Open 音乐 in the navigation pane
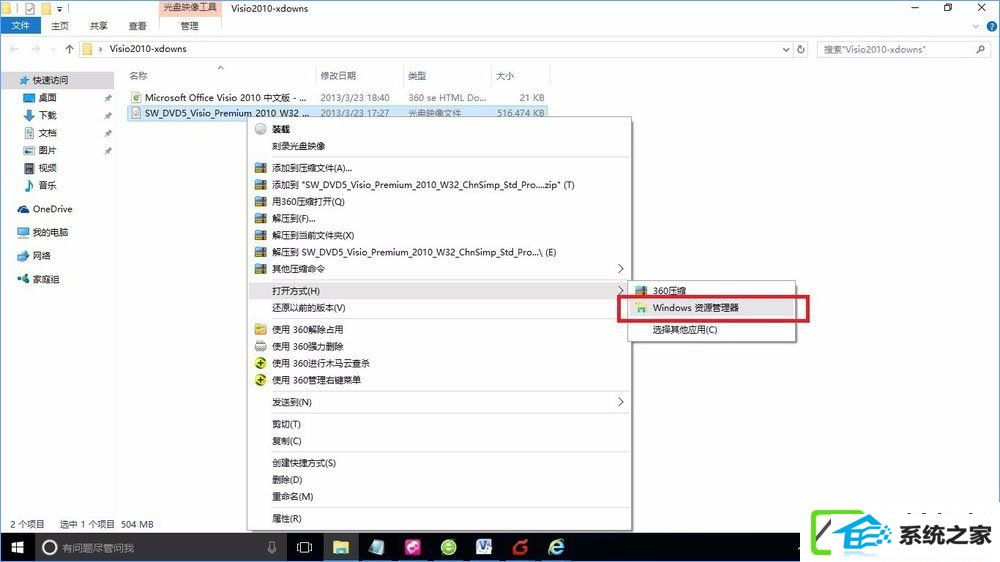 point(47,185)
